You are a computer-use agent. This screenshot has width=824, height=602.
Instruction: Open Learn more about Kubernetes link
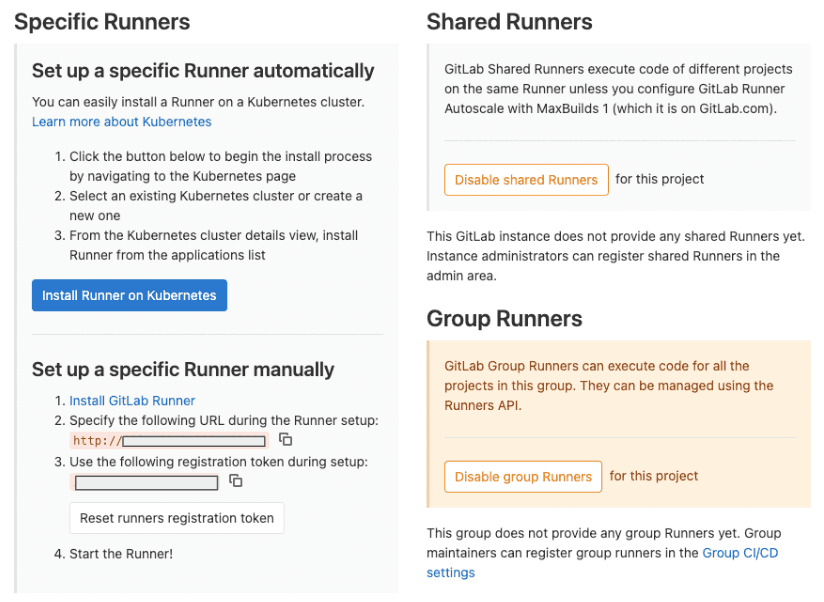coord(122,122)
